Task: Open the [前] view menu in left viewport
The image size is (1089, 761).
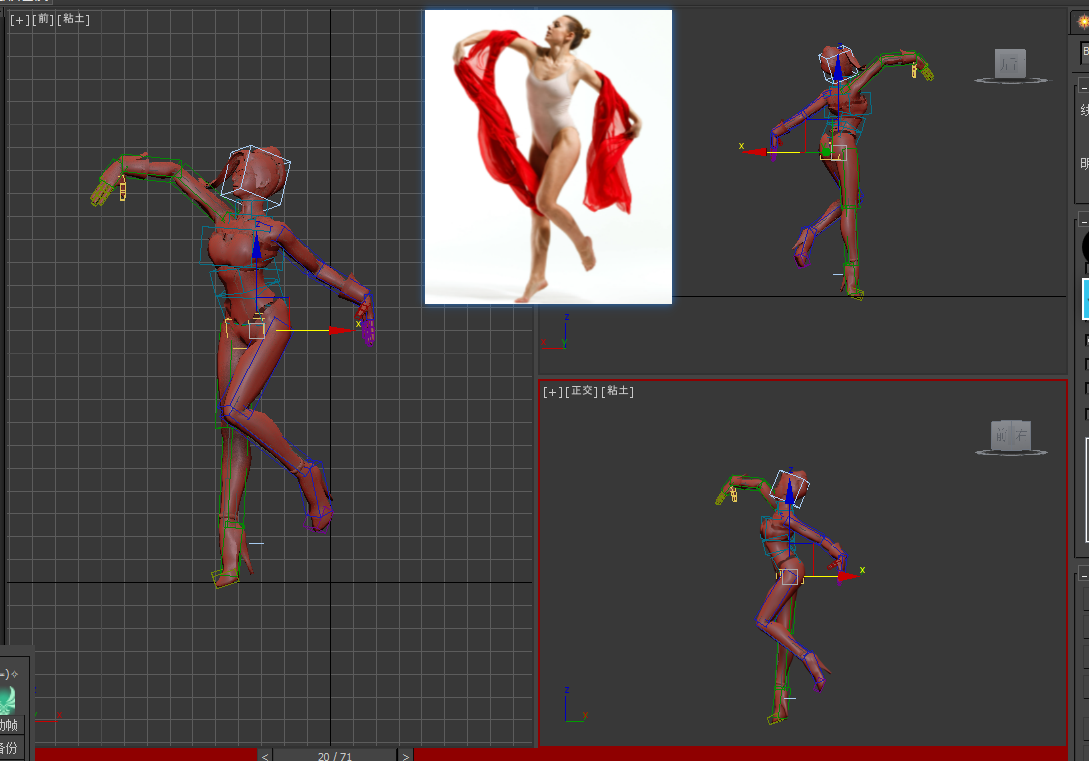Action: tap(43, 19)
